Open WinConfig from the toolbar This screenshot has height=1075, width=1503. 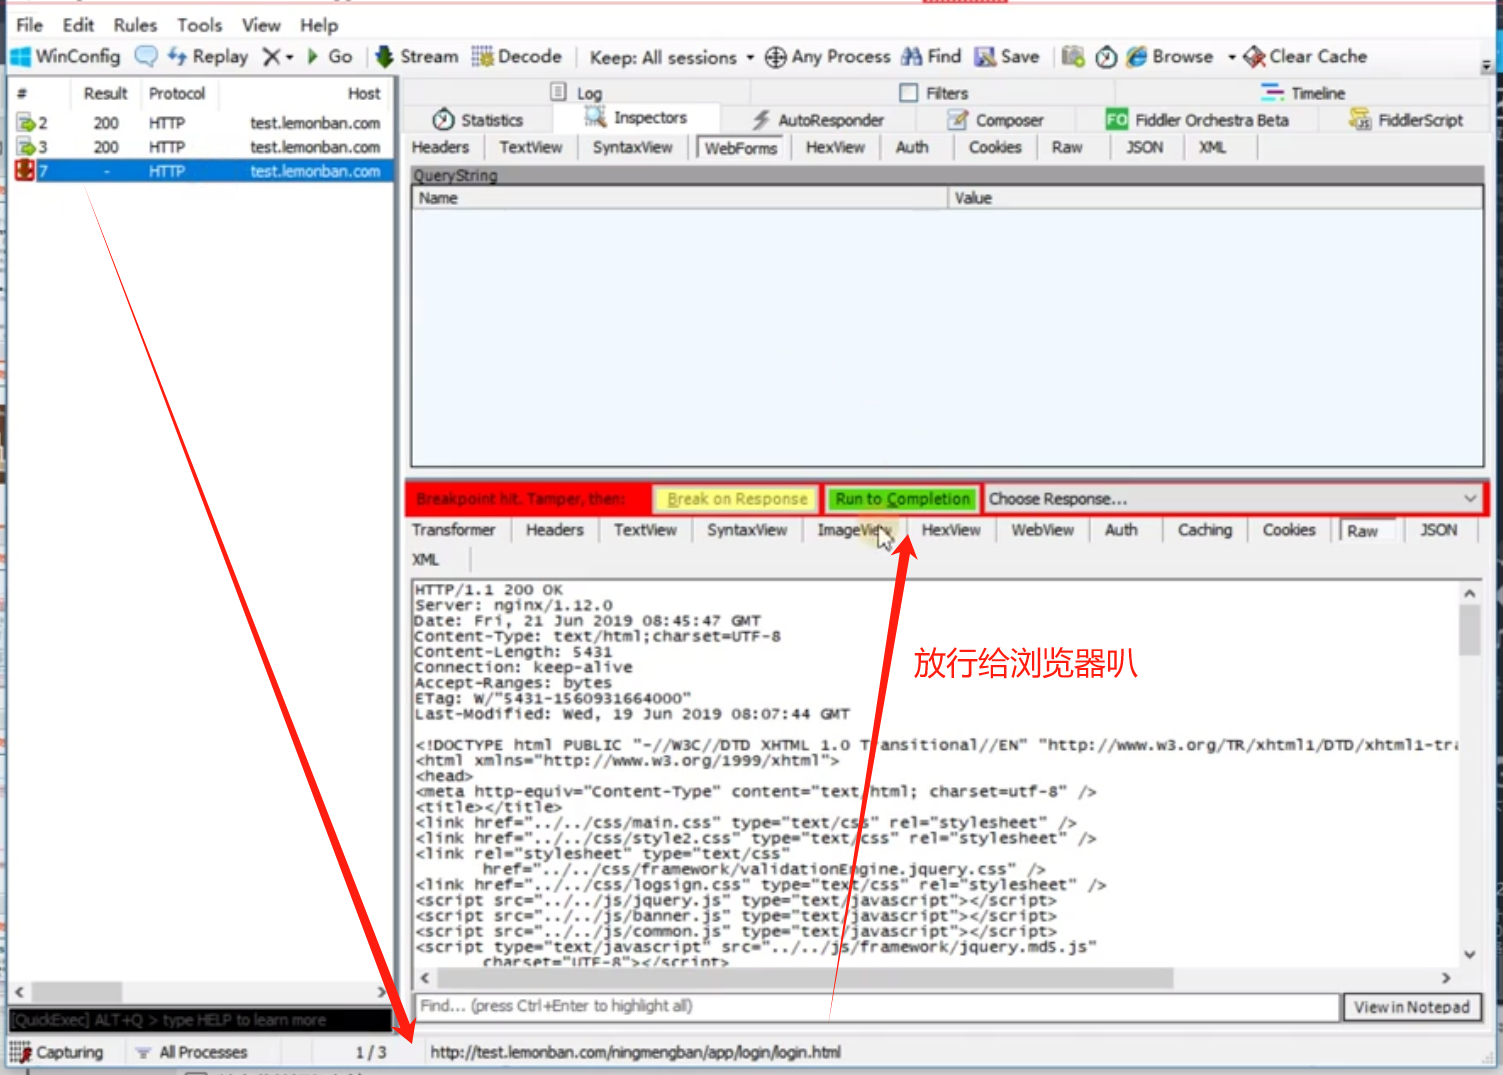pos(65,57)
